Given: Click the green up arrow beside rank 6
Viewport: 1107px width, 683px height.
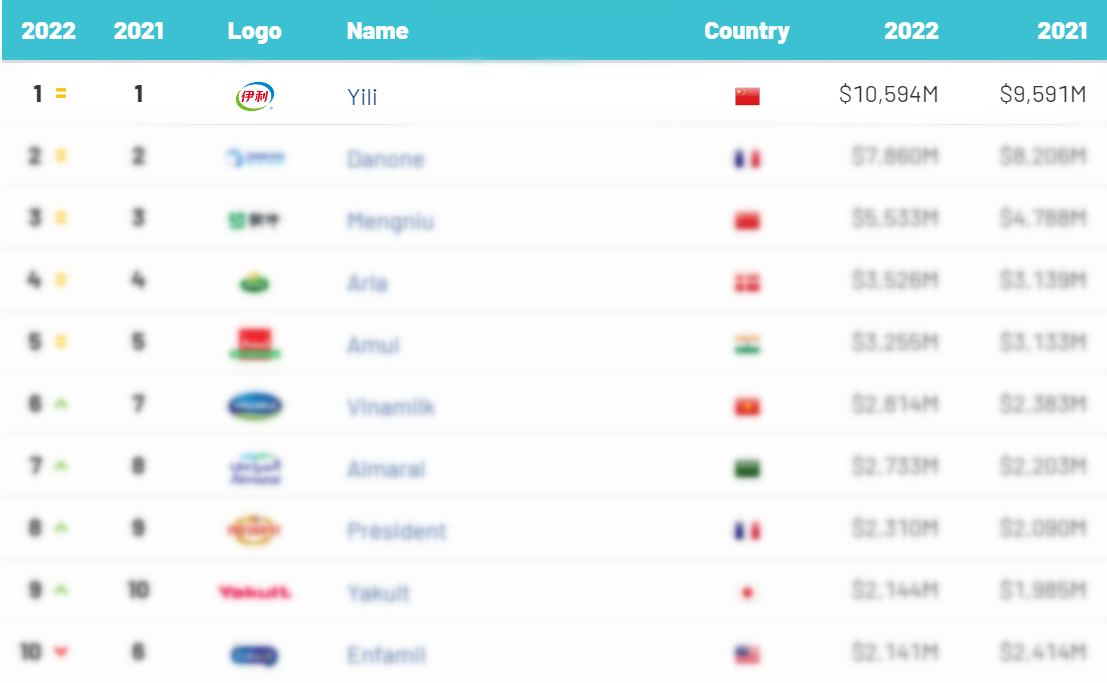Looking at the screenshot, I should click(61, 404).
